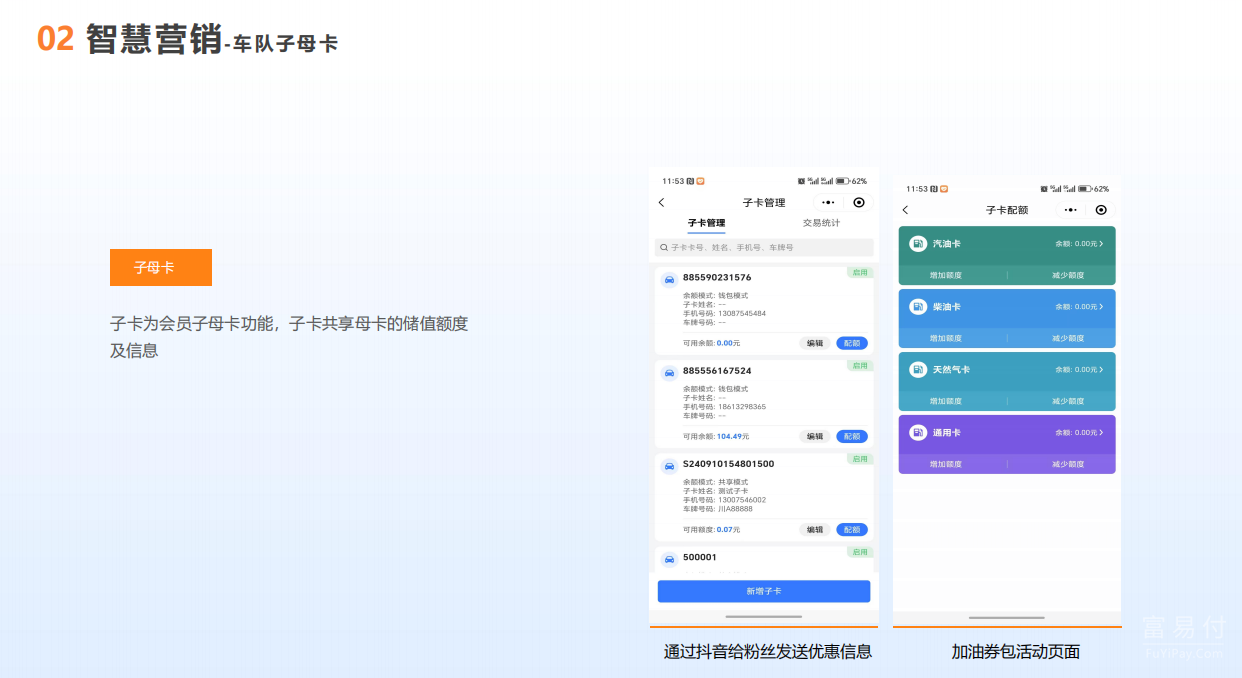Click 减少额度 on the 通用卡
Viewport: 1242px width, 678px height.
1068,464
